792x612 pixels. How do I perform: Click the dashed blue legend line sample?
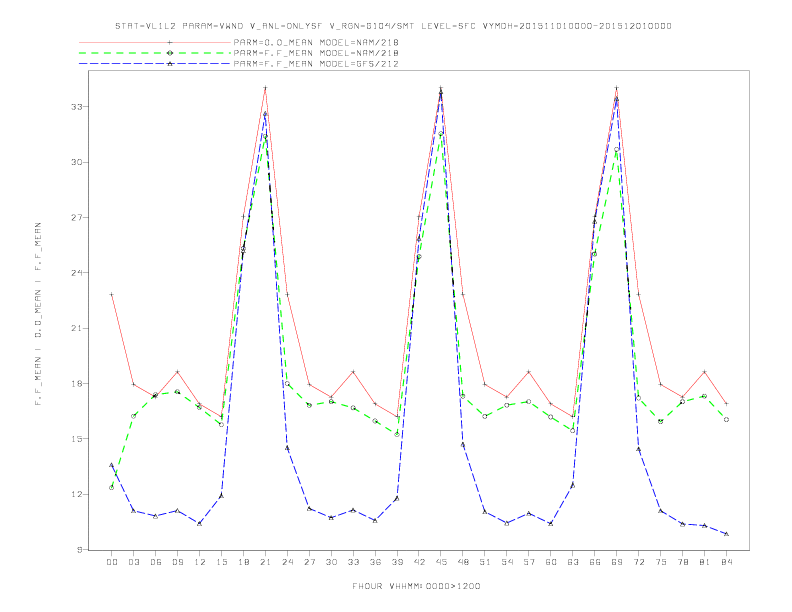155,64
